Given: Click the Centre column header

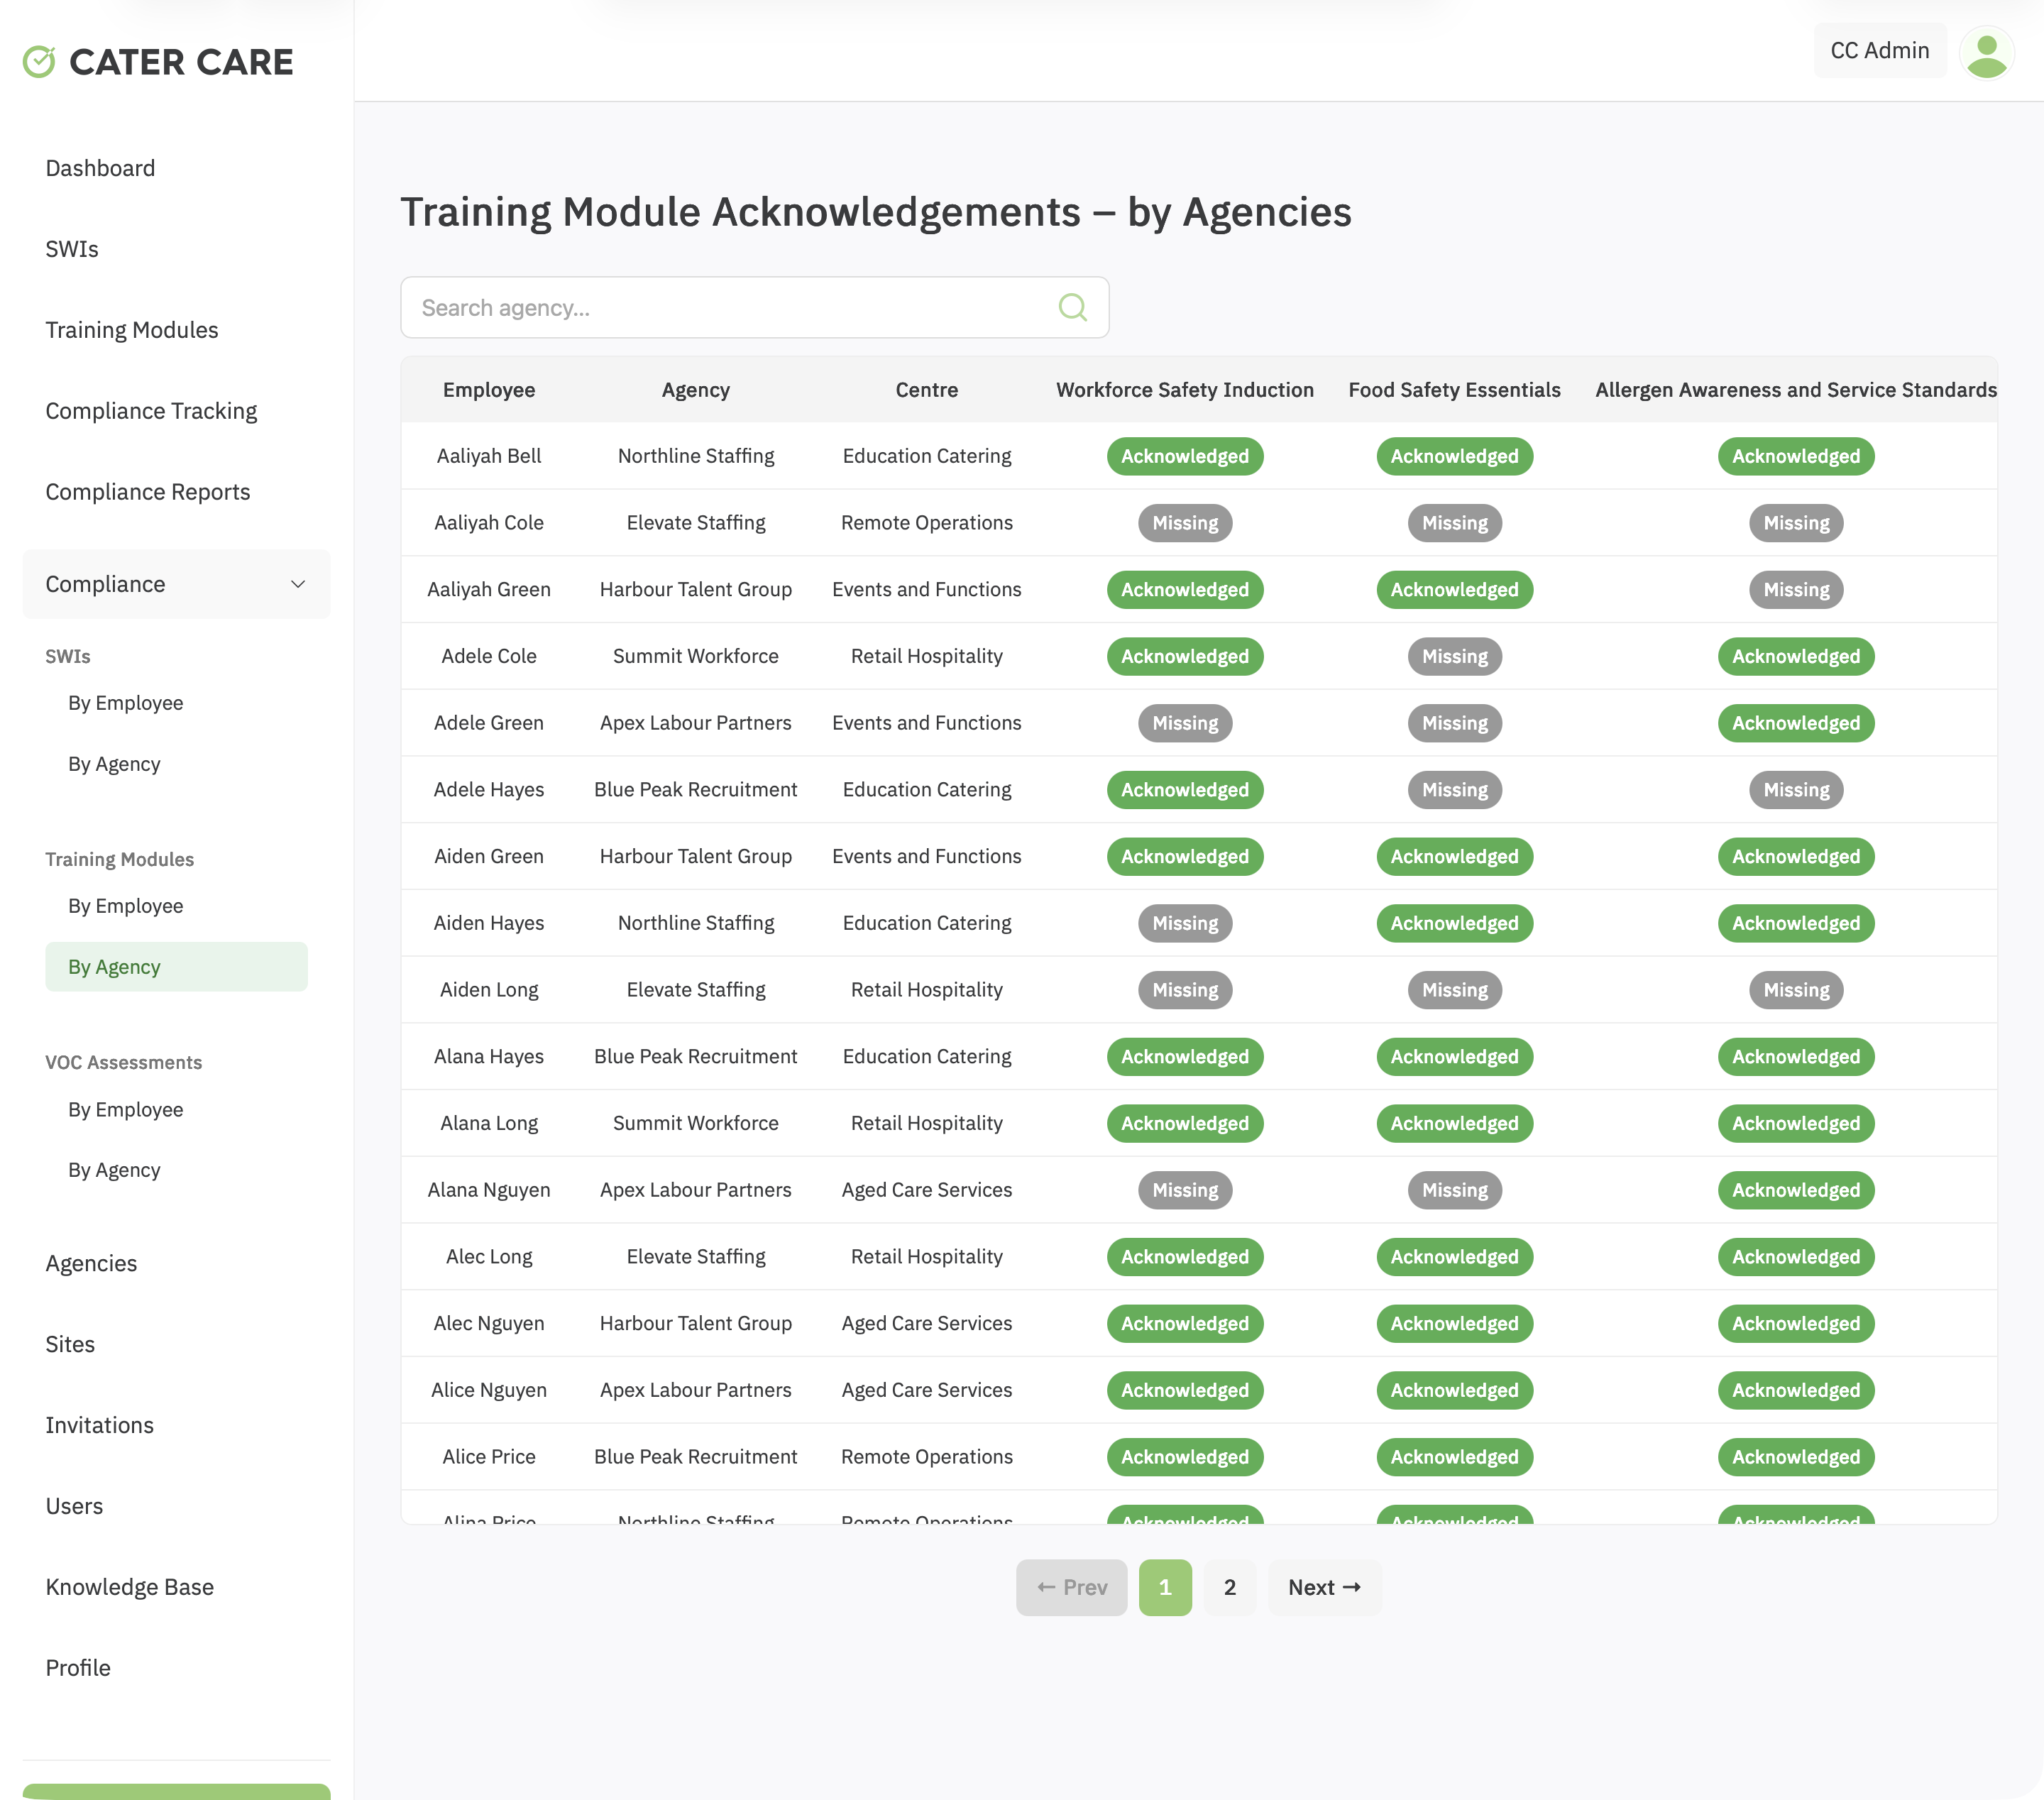Looking at the screenshot, I should coord(927,390).
